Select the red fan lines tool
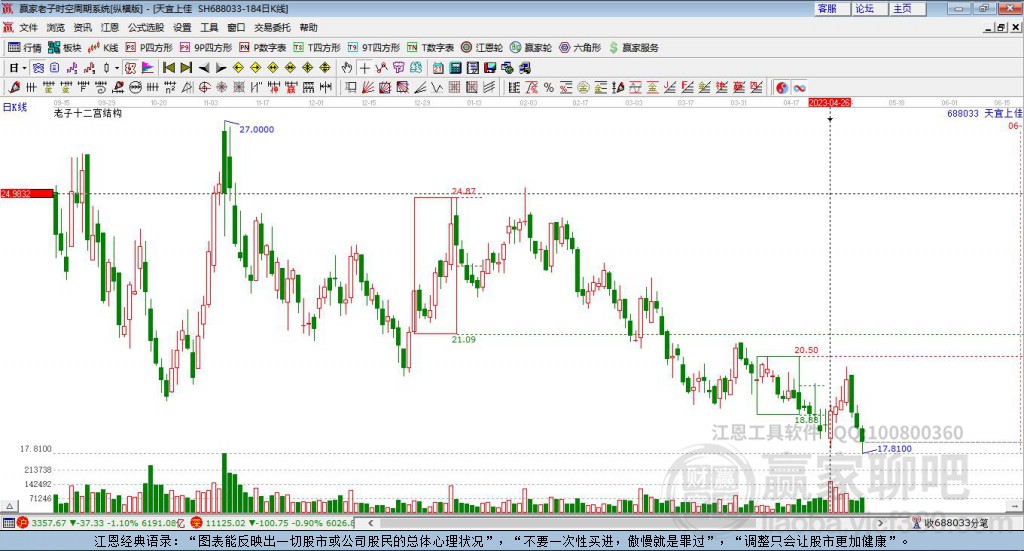Viewport: 1024px width, 551px height. tap(368, 87)
